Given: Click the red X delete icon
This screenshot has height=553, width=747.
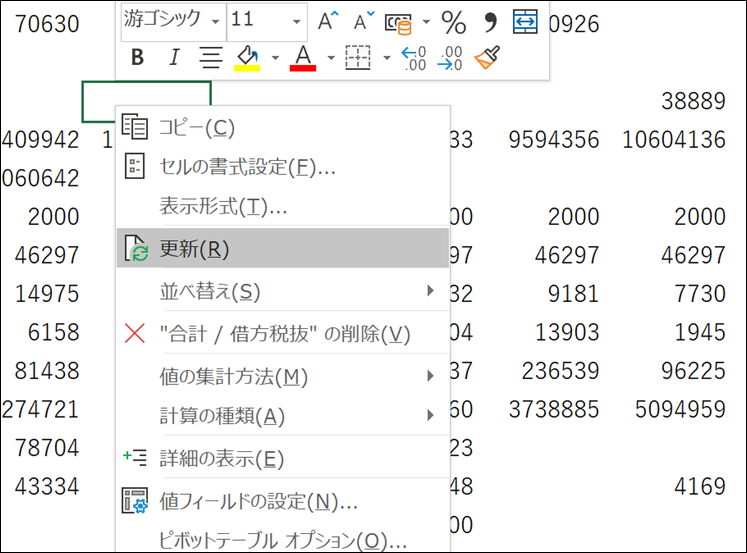Looking at the screenshot, I should click(135, 333).
